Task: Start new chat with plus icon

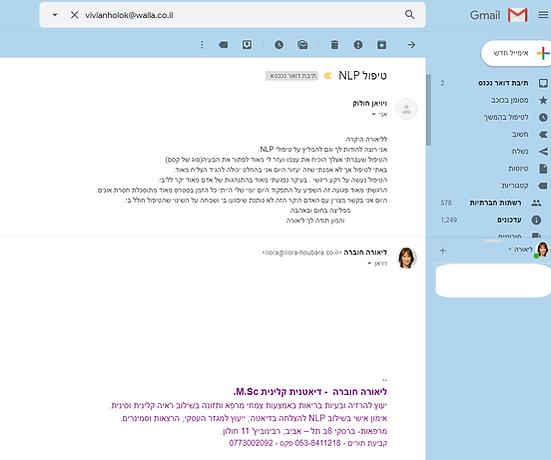Action: (x=443, y=251)
